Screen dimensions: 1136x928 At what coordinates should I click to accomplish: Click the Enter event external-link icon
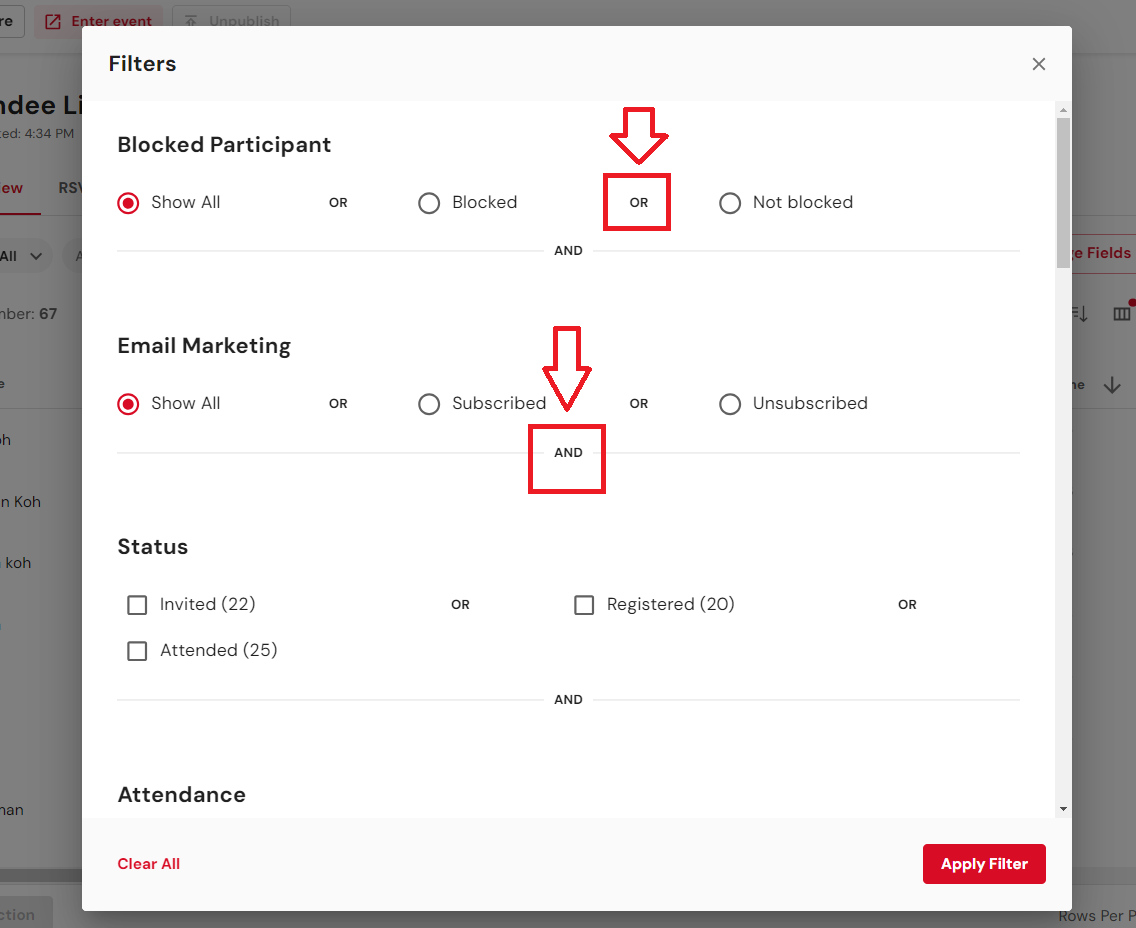(53, 21)
